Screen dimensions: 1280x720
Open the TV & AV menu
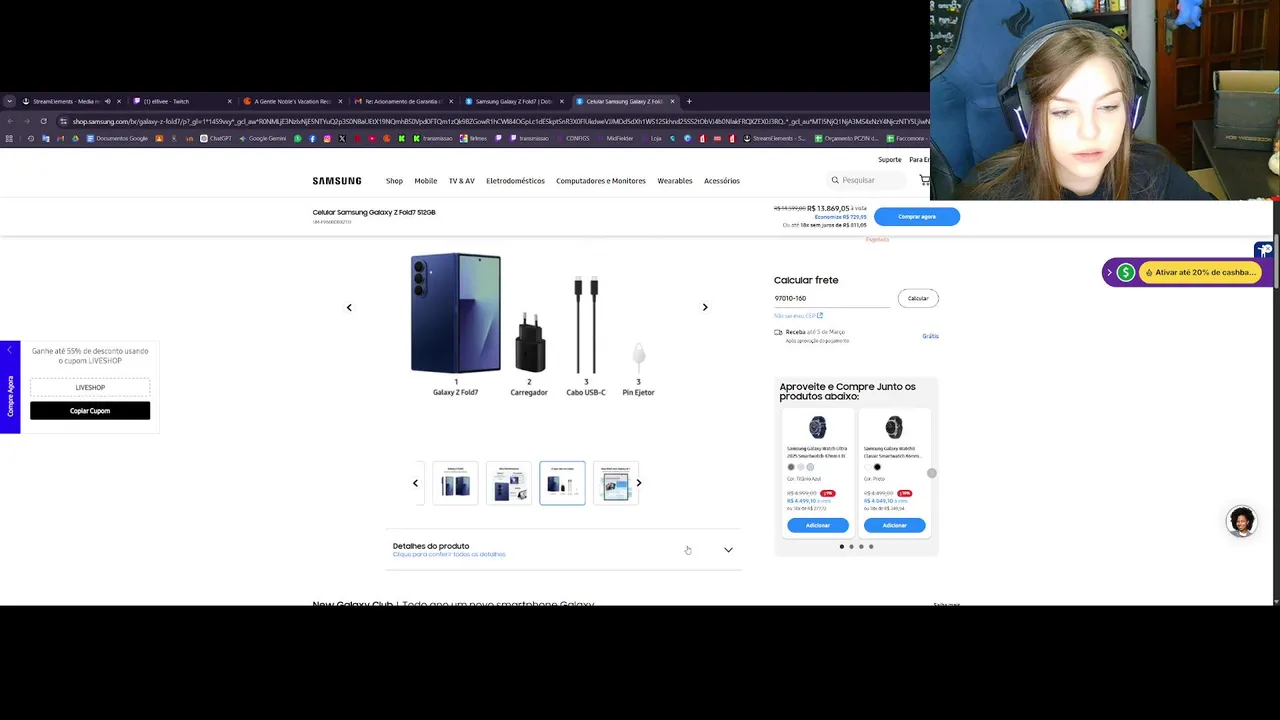462,181
